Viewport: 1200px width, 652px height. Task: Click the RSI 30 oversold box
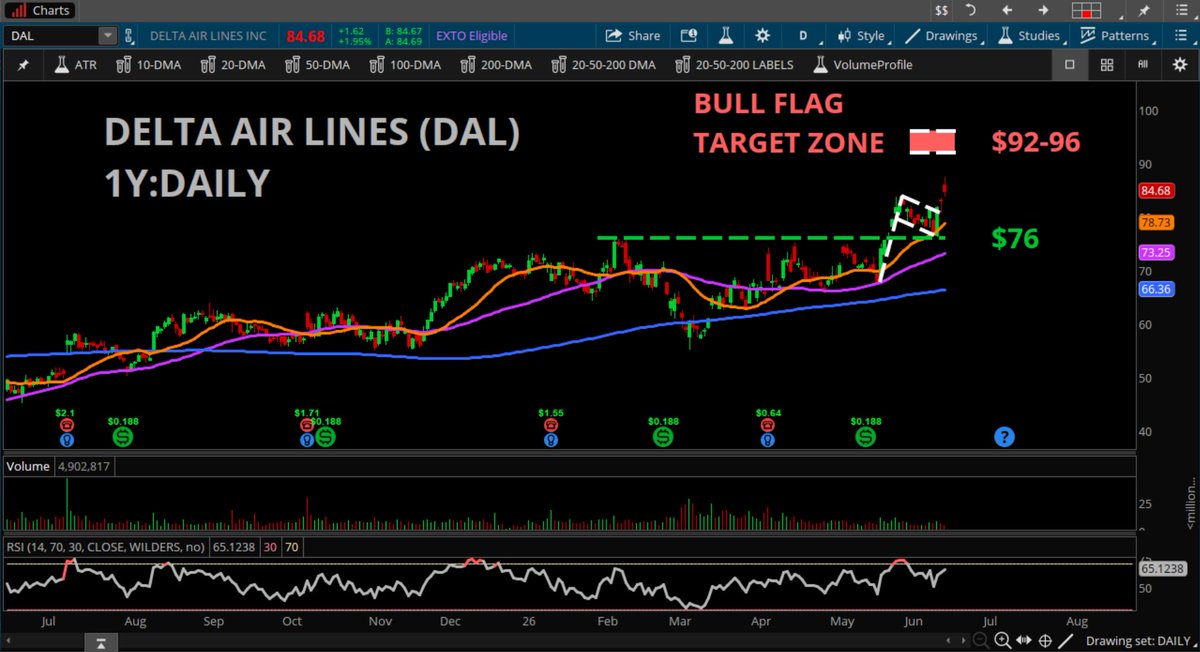(x=272, y=547)
